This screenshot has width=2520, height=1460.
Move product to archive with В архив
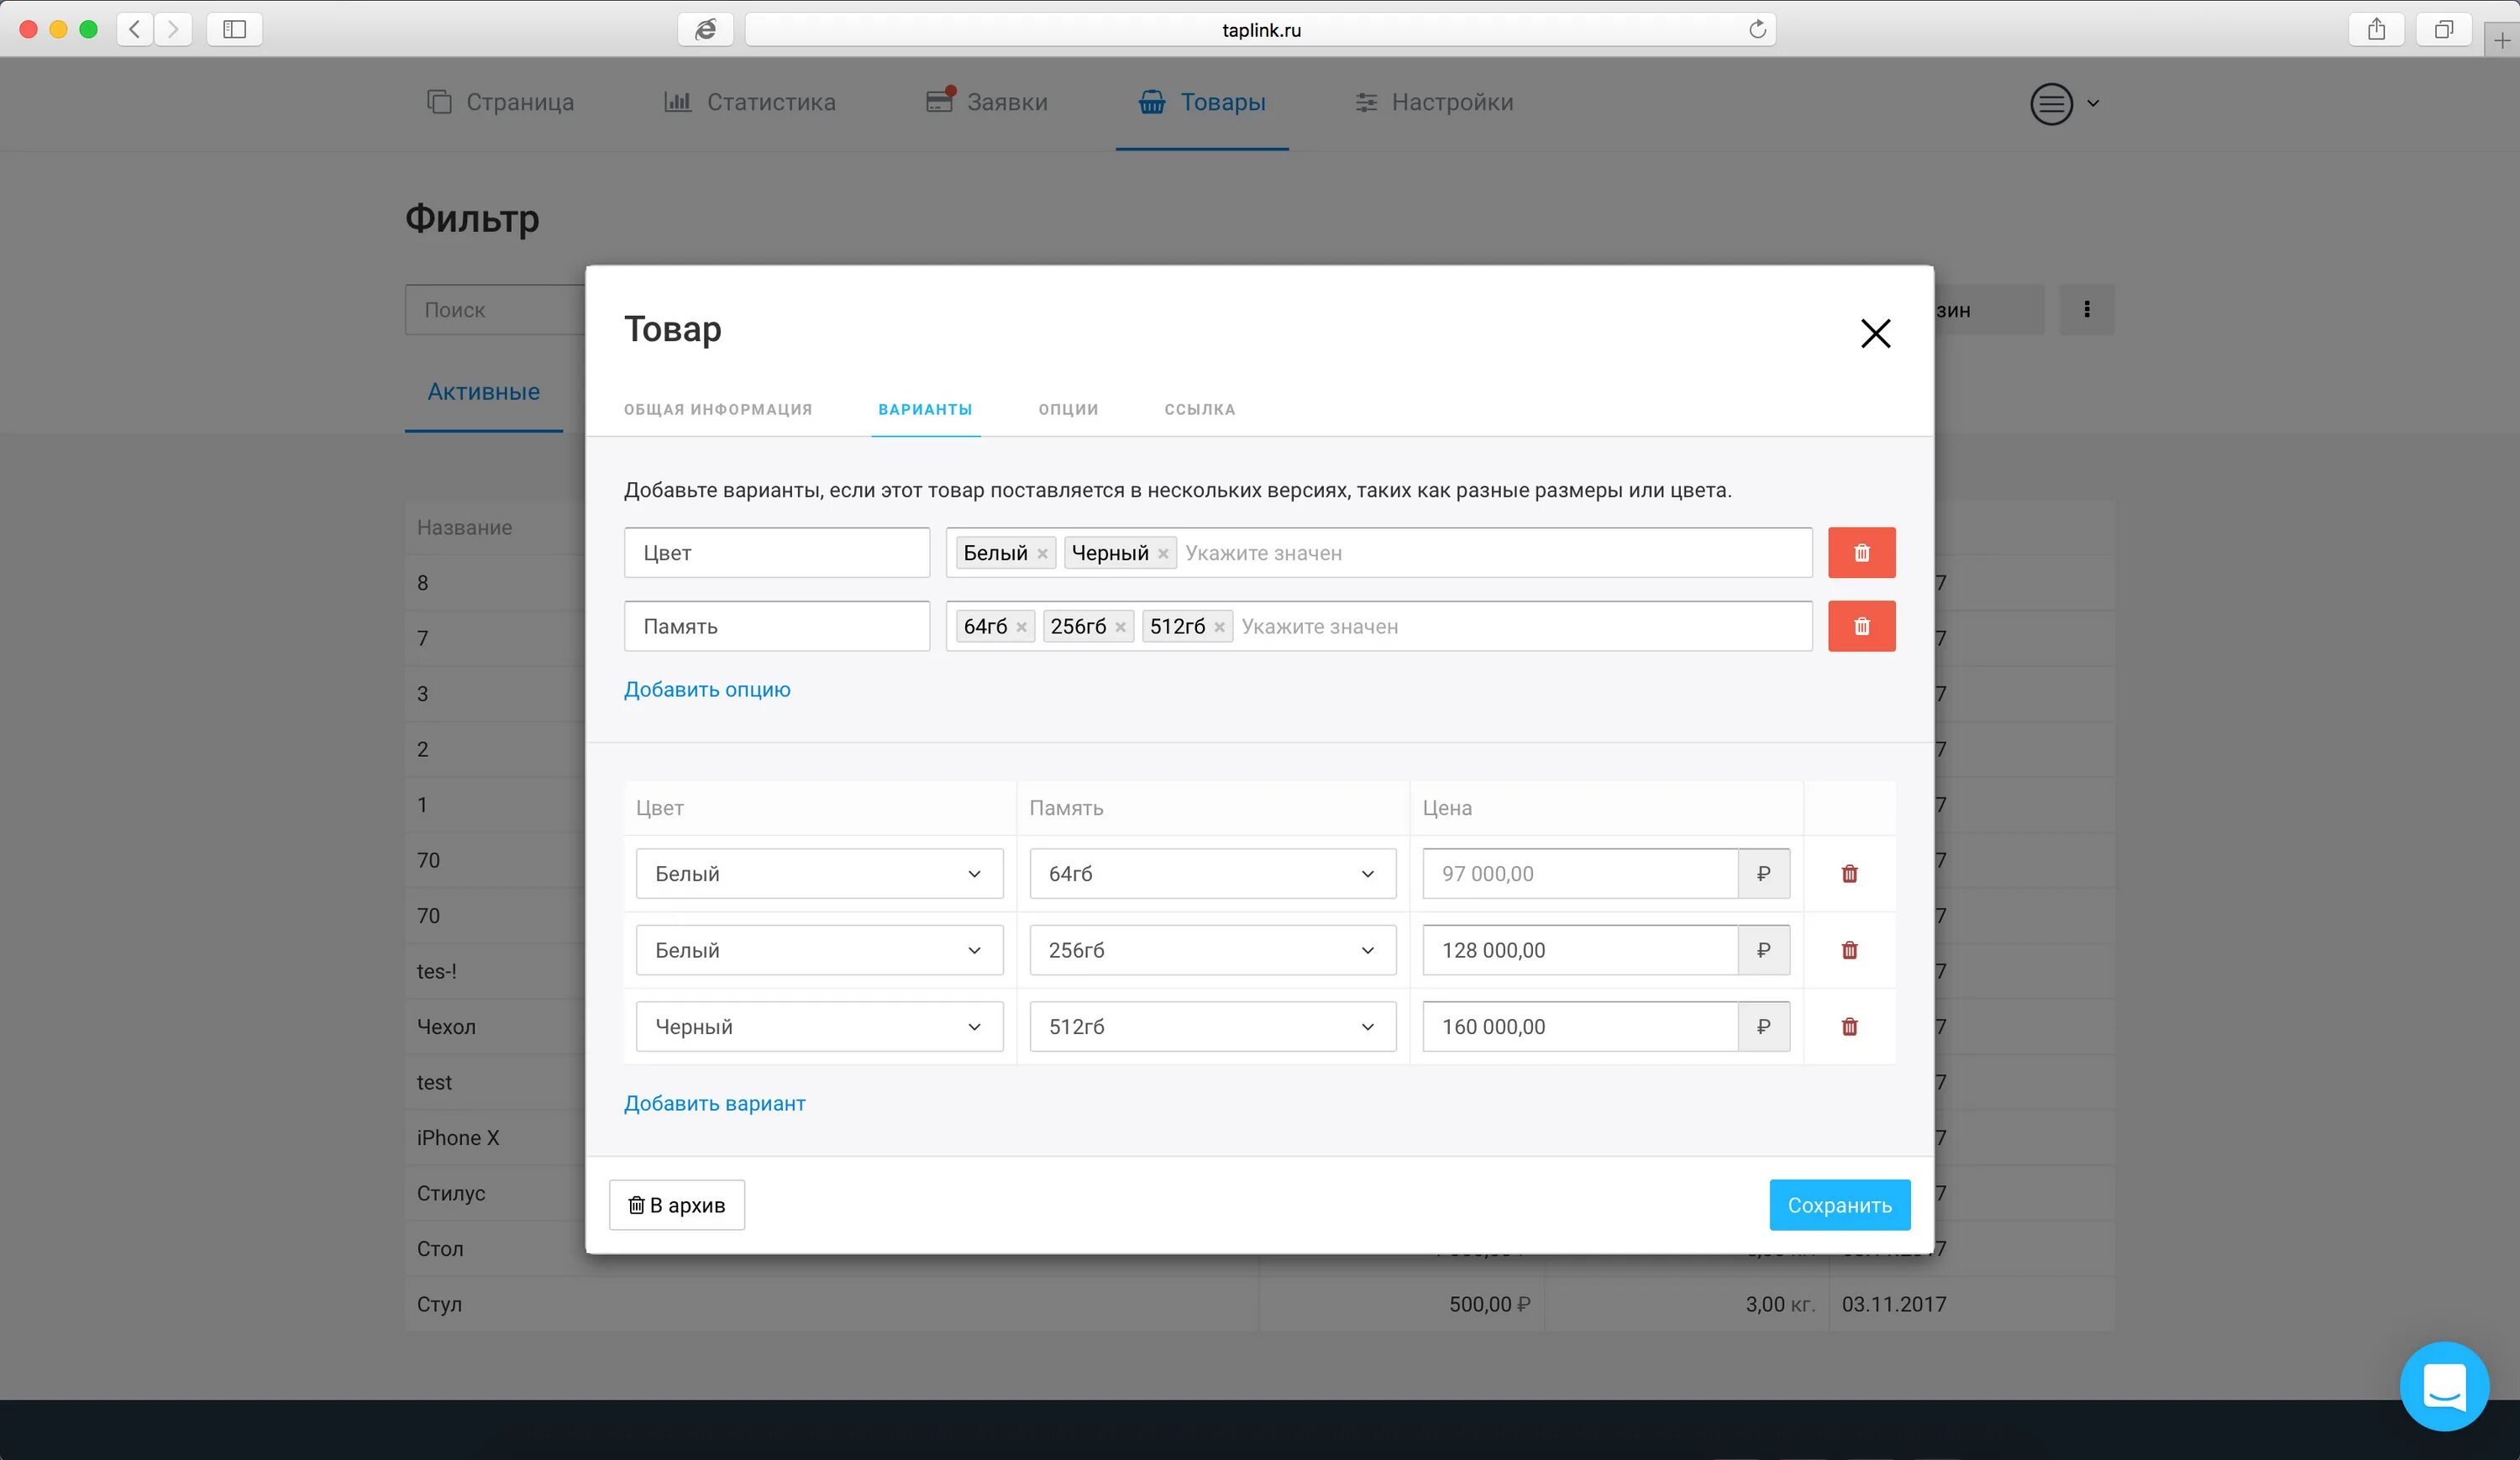pyautogui.click(x=677, y=1205)
